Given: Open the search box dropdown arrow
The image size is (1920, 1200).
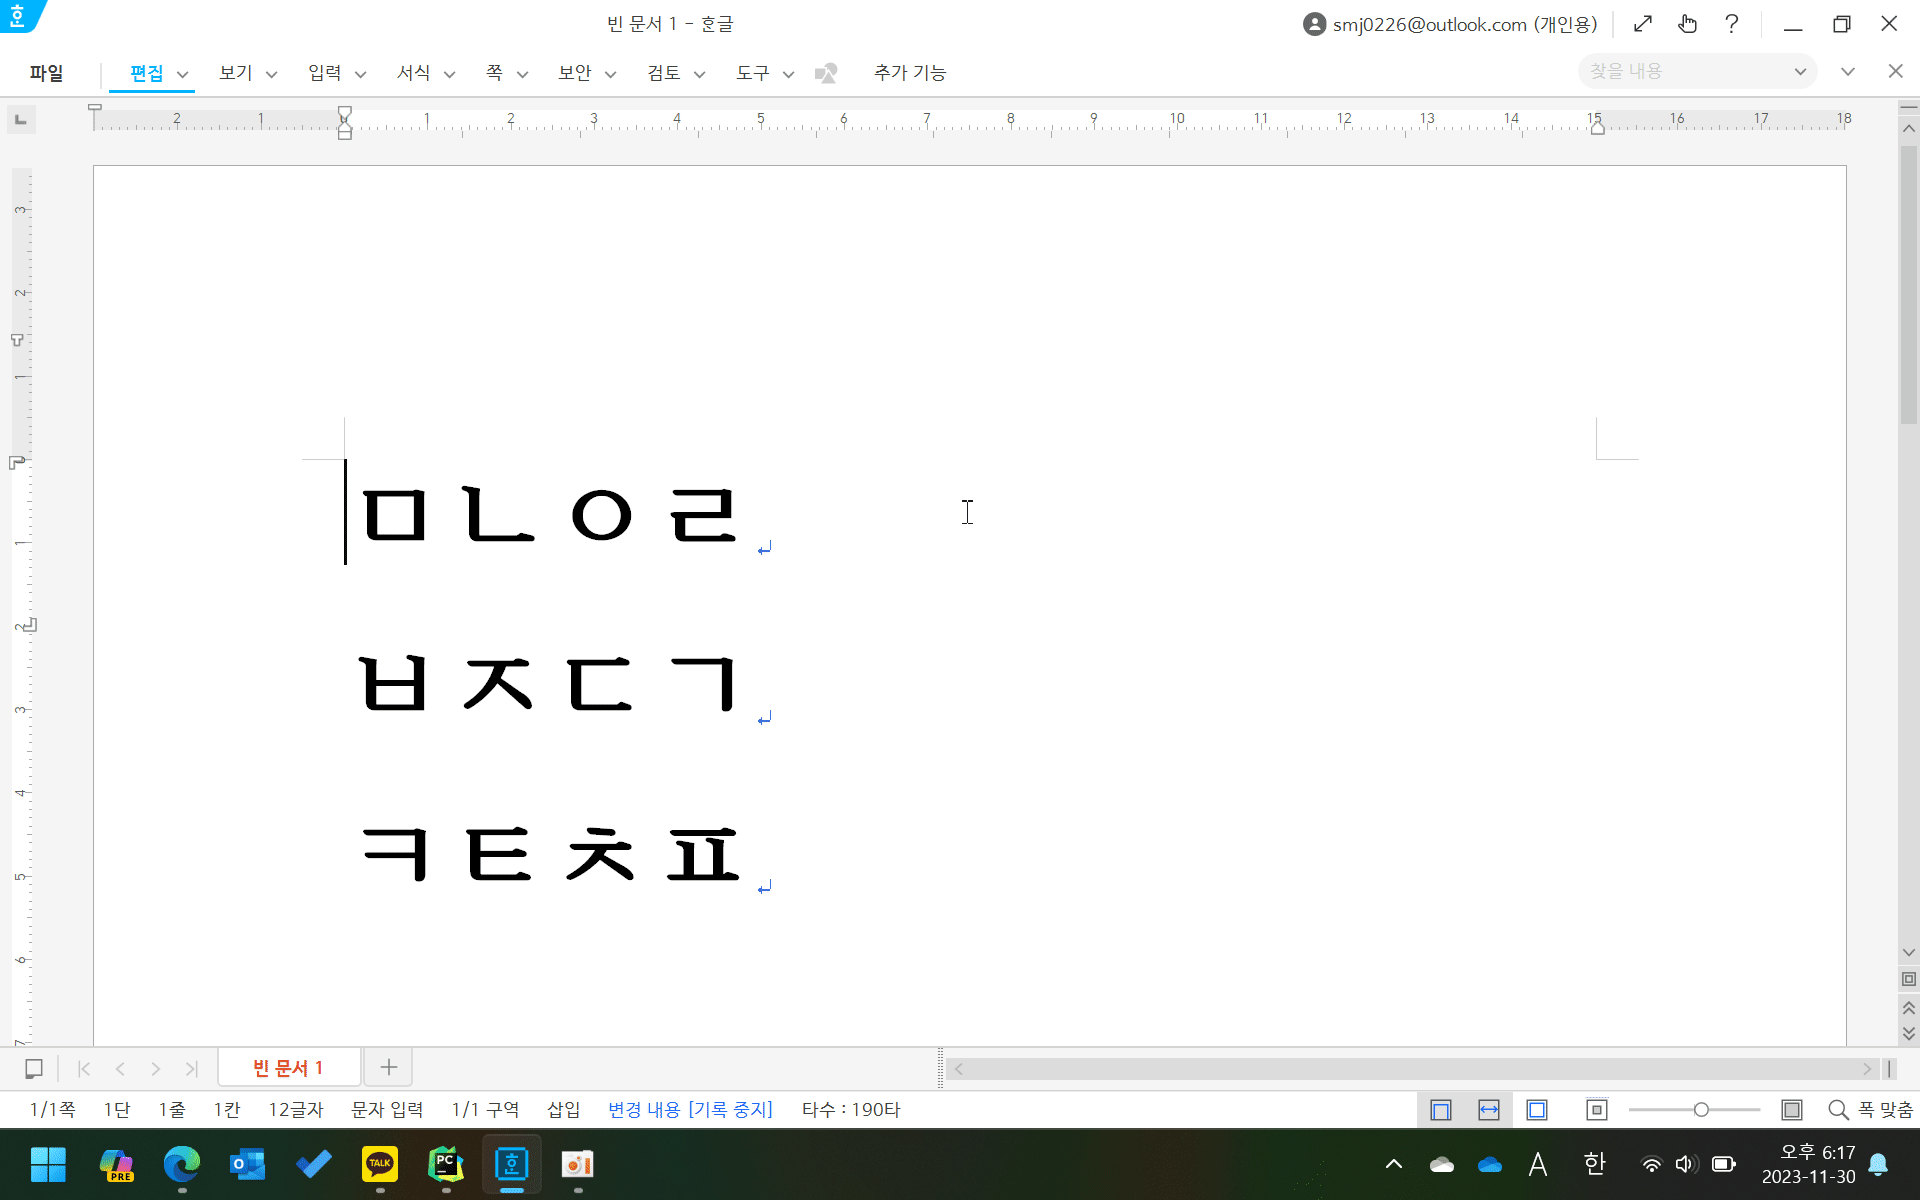Looking at the screenshot, I should [x=1800, y=72].
